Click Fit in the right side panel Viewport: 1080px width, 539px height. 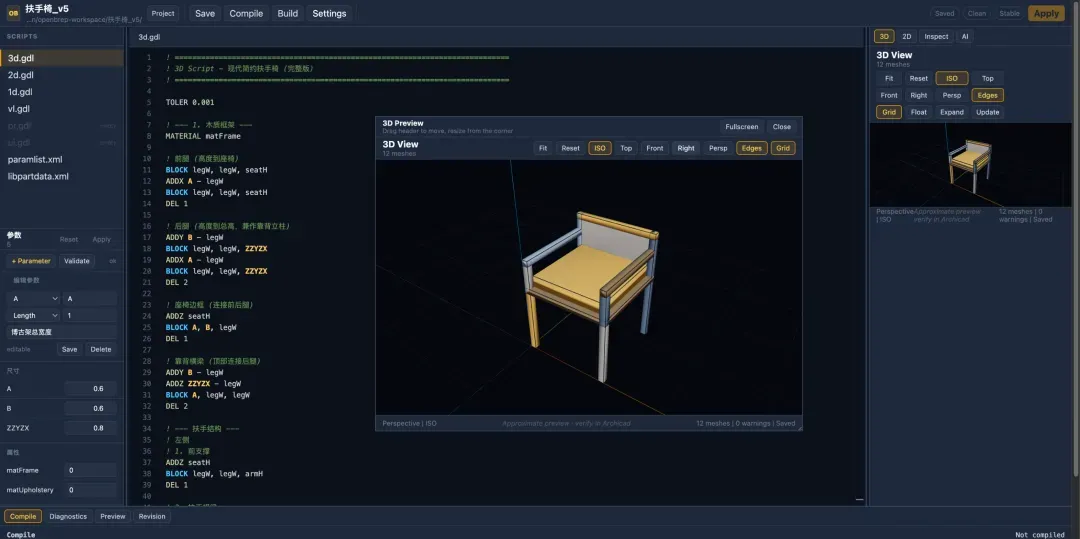tap(889, 78)
